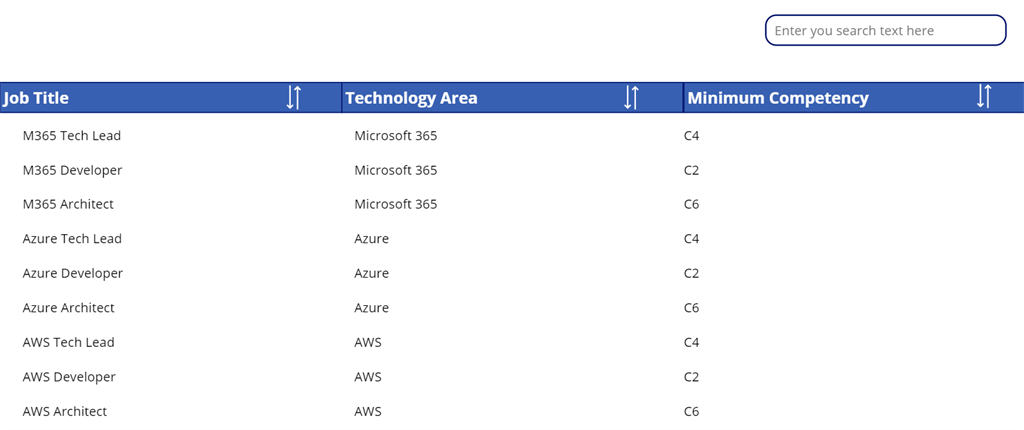The width and height of the screenshot is (1024, 430).
Task: Choose the Azure Developer job title
Action: tap(73, 273)
